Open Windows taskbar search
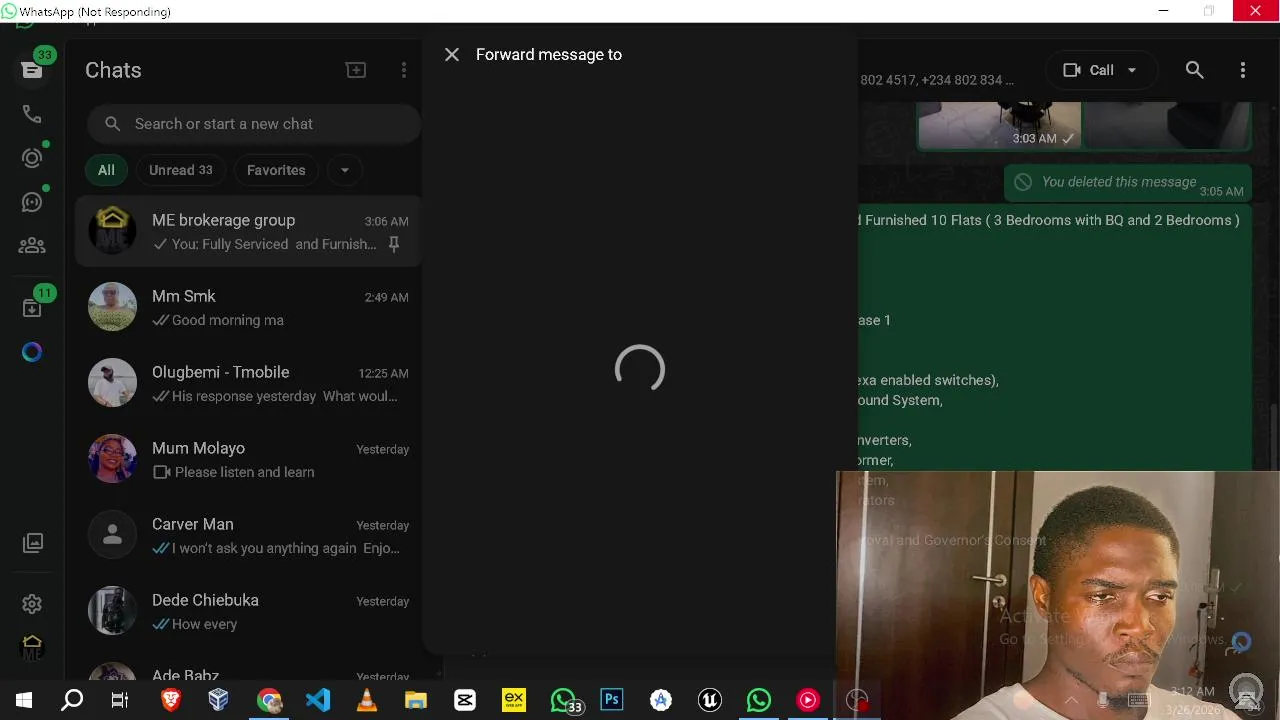 click(72, 700)
